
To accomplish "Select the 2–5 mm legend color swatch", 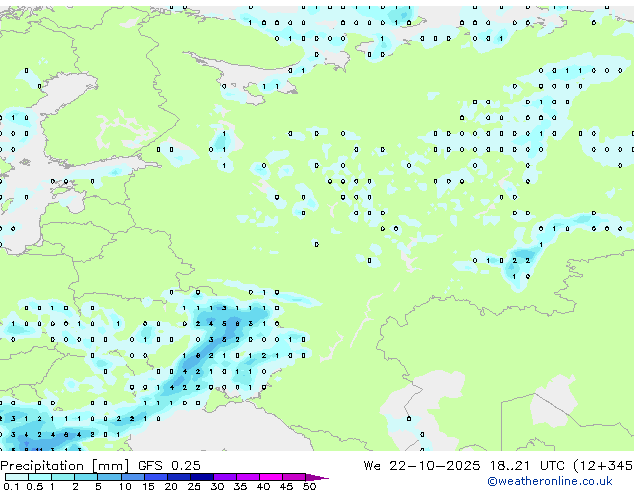I will coord(86,477).
